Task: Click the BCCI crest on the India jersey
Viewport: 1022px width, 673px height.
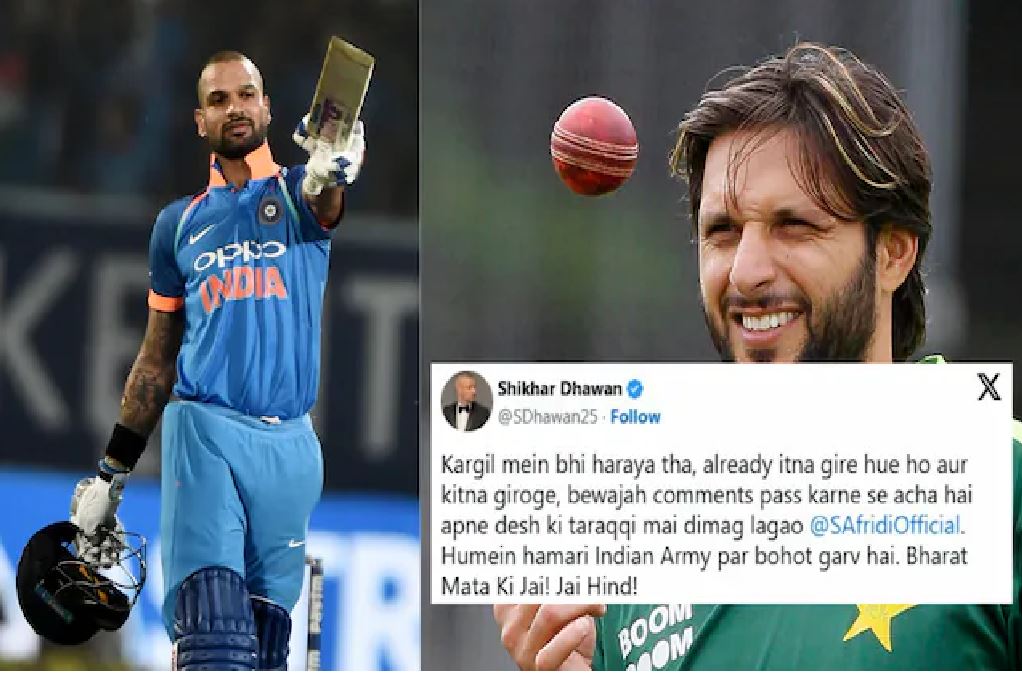Action: [269, 212]
